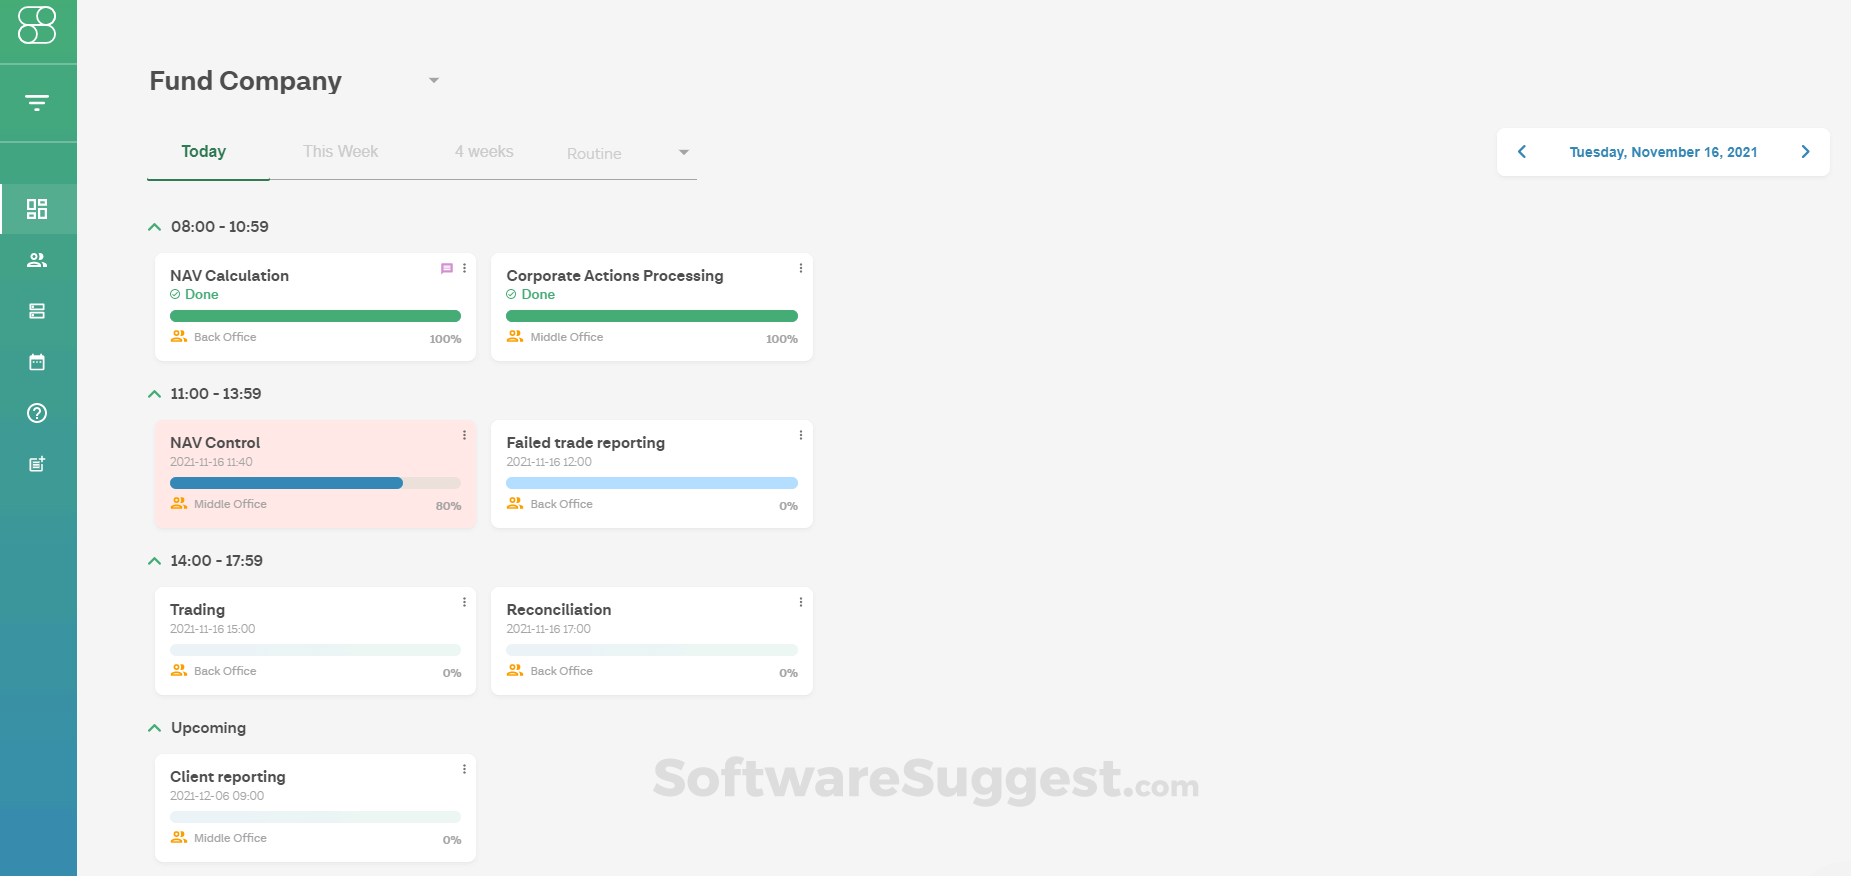This screenshot has width=1851, height=876.
Task: Click the create new task icon in sidebar
Action: 38,464
